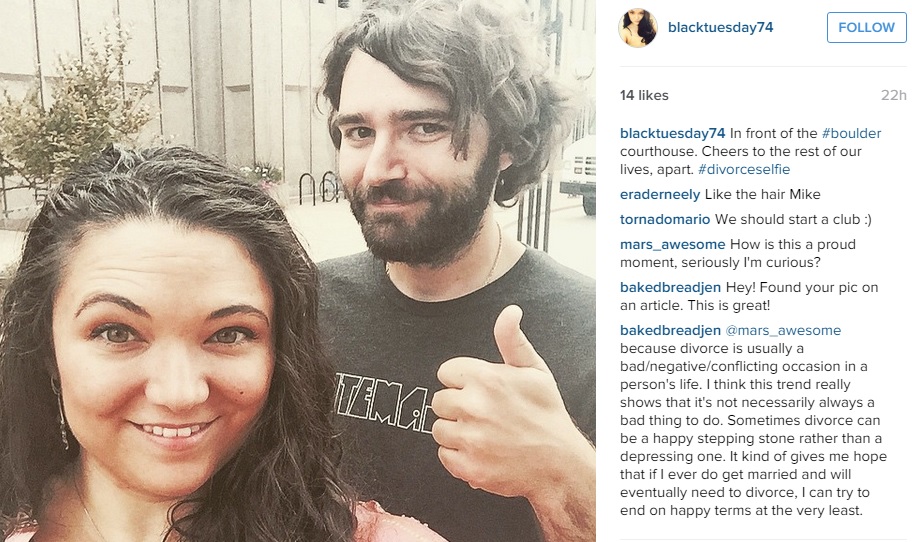Open the #boulder hashtag

(851, 133)
